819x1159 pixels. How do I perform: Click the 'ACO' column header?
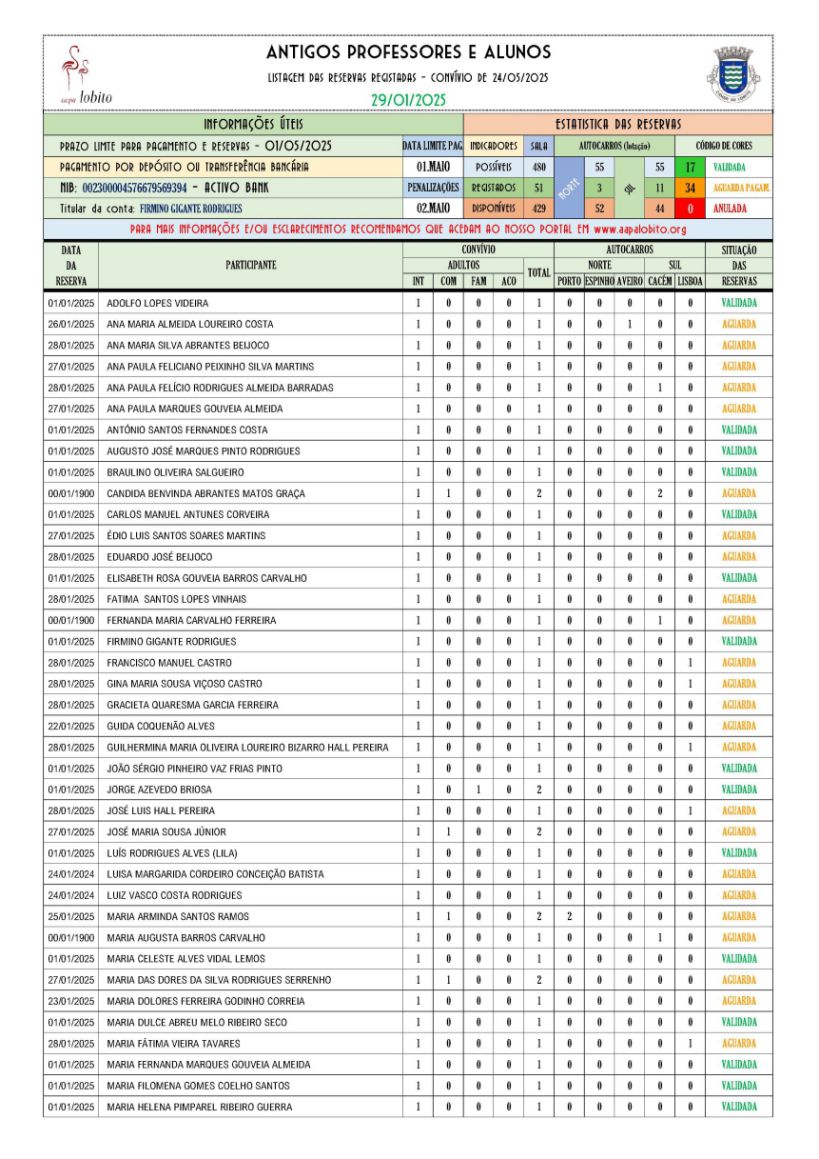click(x=509, y=282)
